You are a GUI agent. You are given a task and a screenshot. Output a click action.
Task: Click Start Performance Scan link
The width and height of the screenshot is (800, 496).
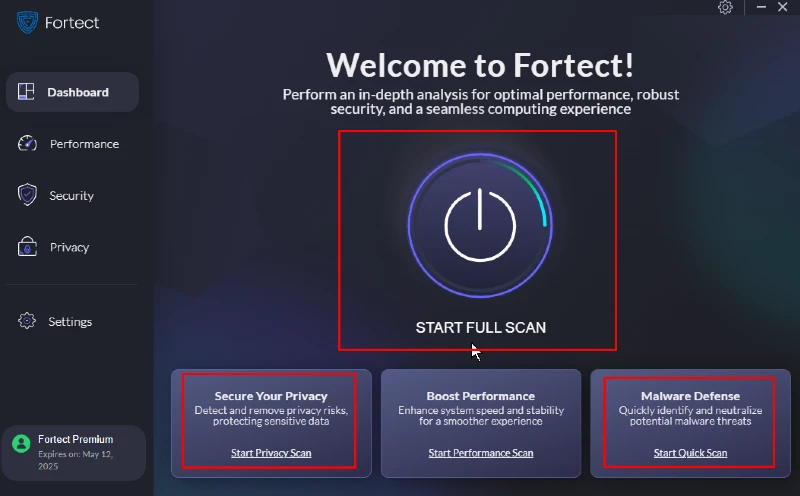(x=481, y=453)
